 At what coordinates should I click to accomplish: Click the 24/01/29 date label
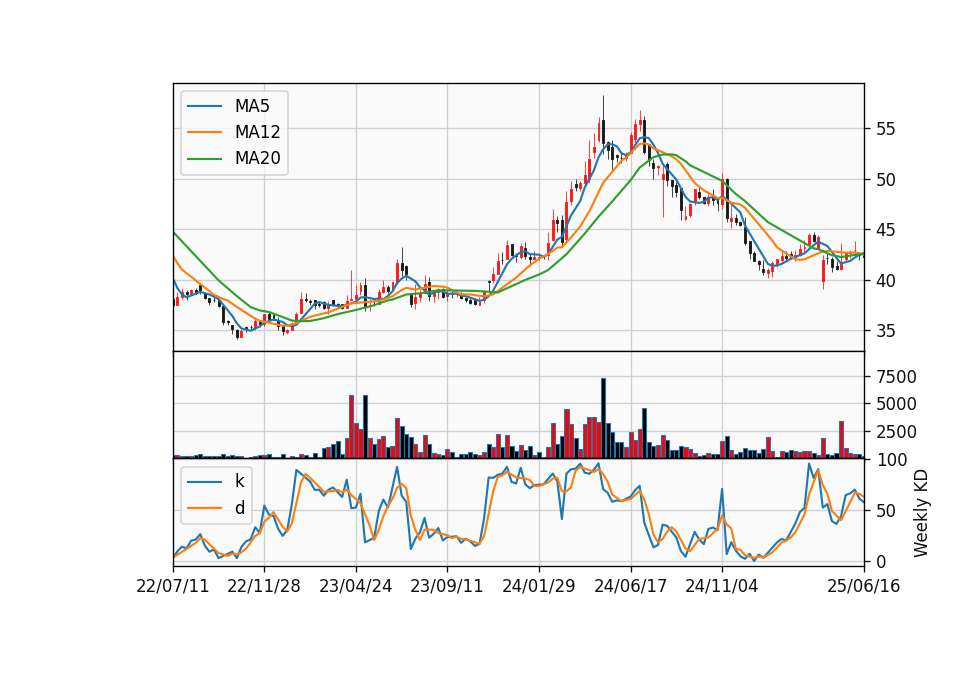(x=539, y=586)
